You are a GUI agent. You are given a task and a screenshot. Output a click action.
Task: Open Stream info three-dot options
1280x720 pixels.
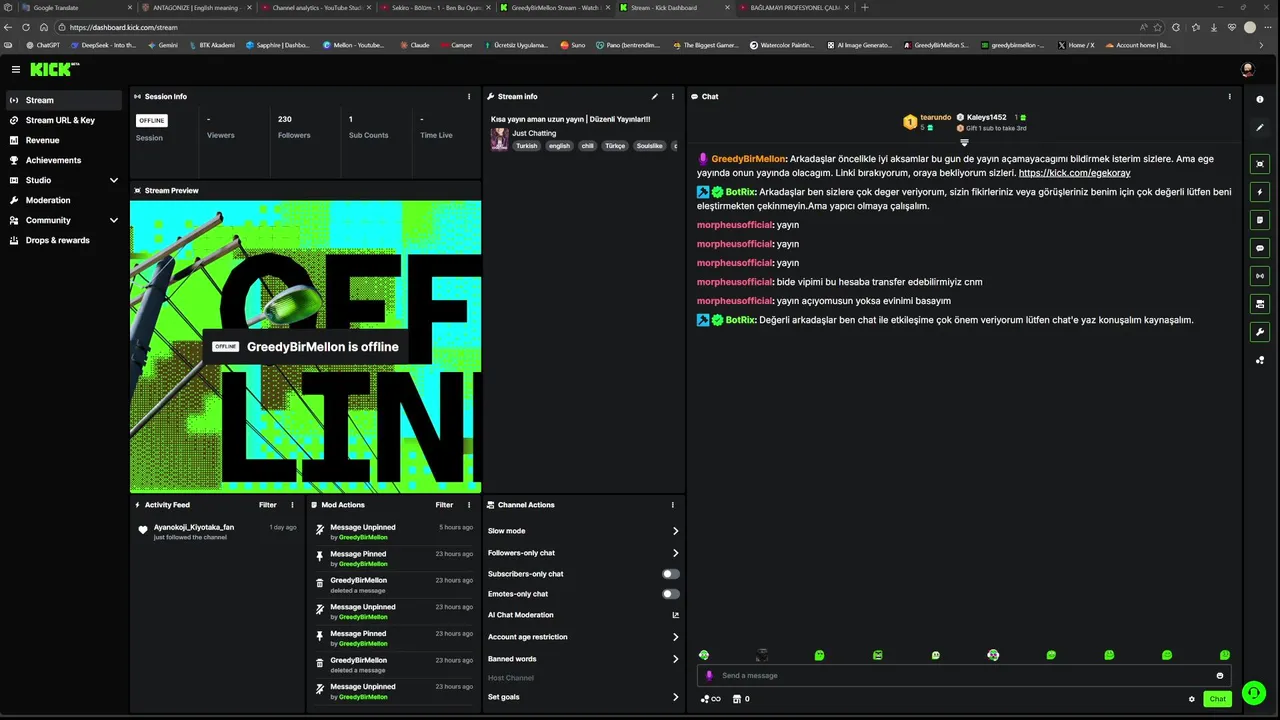click(673, 97)
